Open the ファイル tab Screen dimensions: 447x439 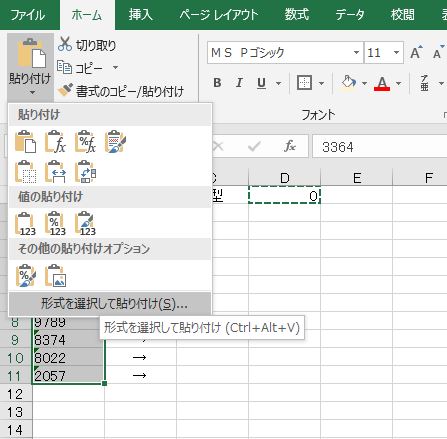click(28, 15)
